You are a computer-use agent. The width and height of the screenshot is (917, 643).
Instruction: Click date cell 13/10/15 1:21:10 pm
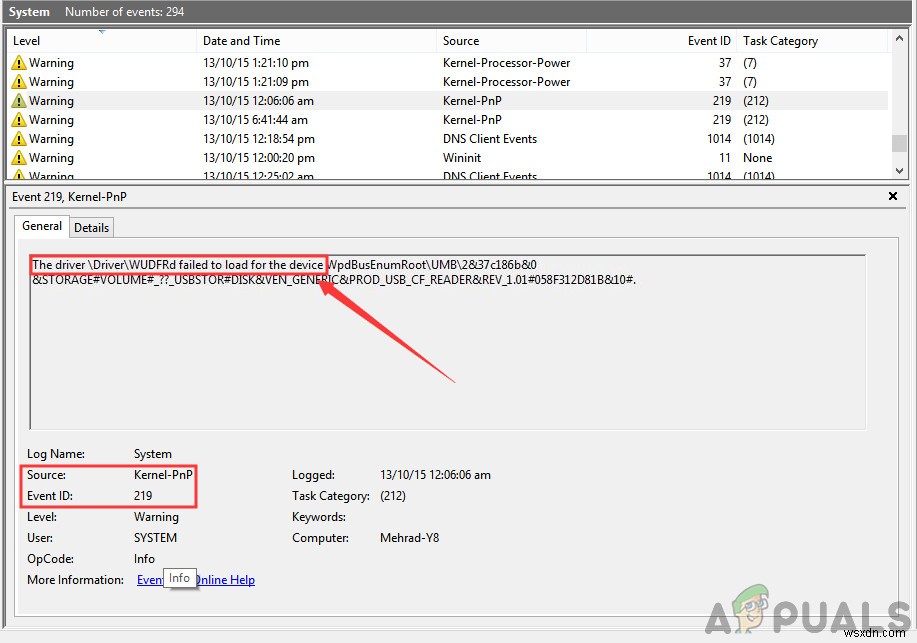(x=256, y=63)
